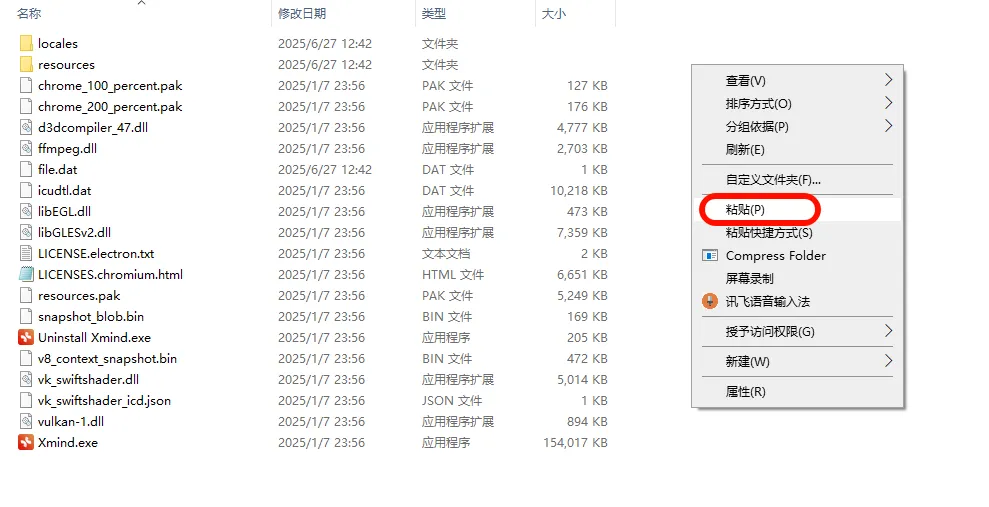This screenshot has height=507, width=989.
Task: Click the d3dcompiler_47.dll file icon
Action: pos(26,127)
